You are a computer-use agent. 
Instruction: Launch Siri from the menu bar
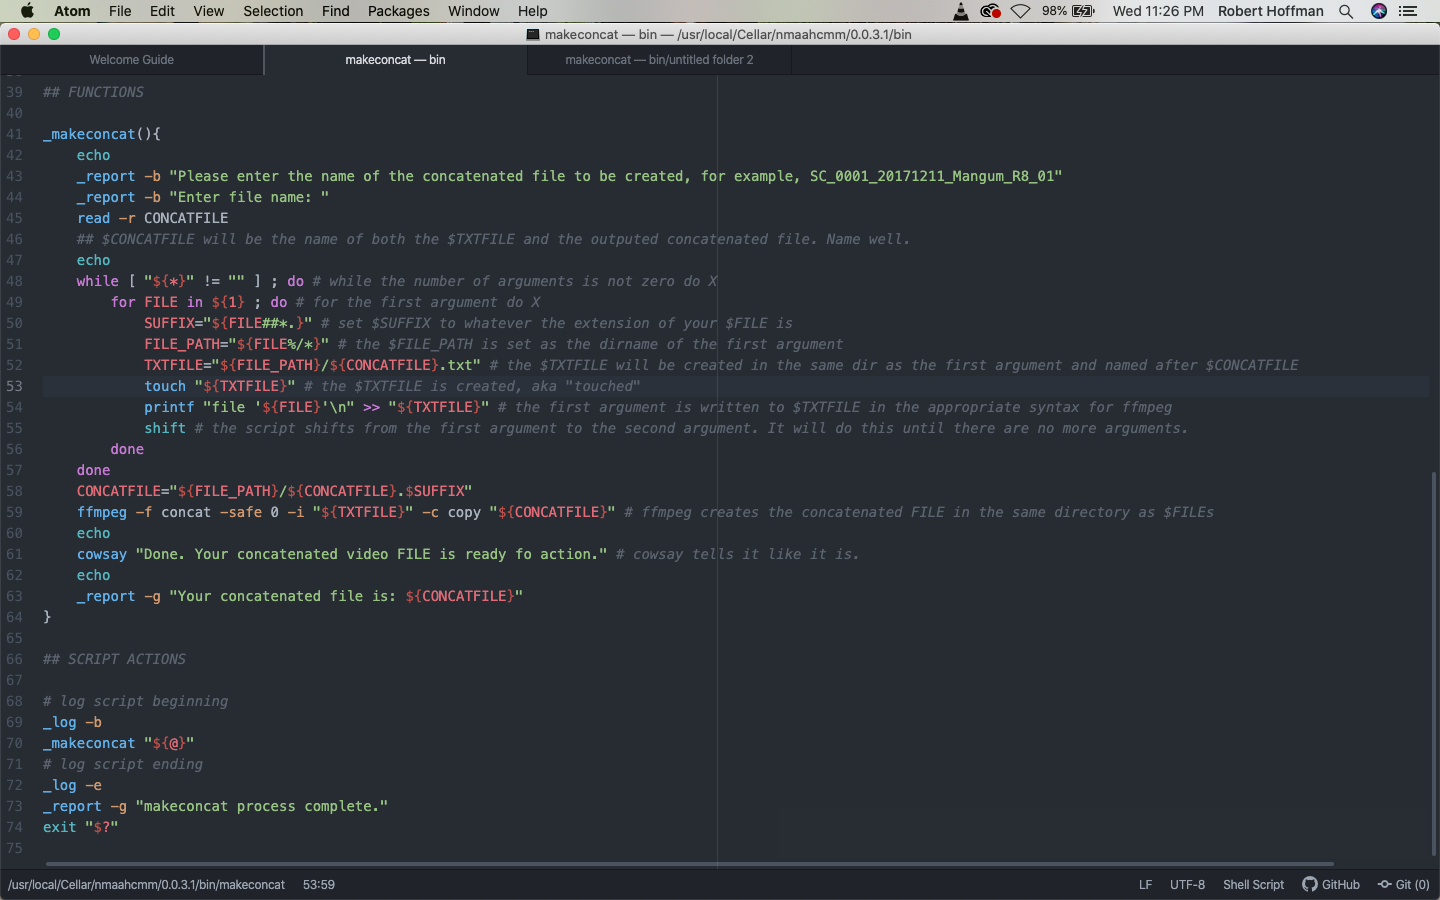coord(1379,11)
